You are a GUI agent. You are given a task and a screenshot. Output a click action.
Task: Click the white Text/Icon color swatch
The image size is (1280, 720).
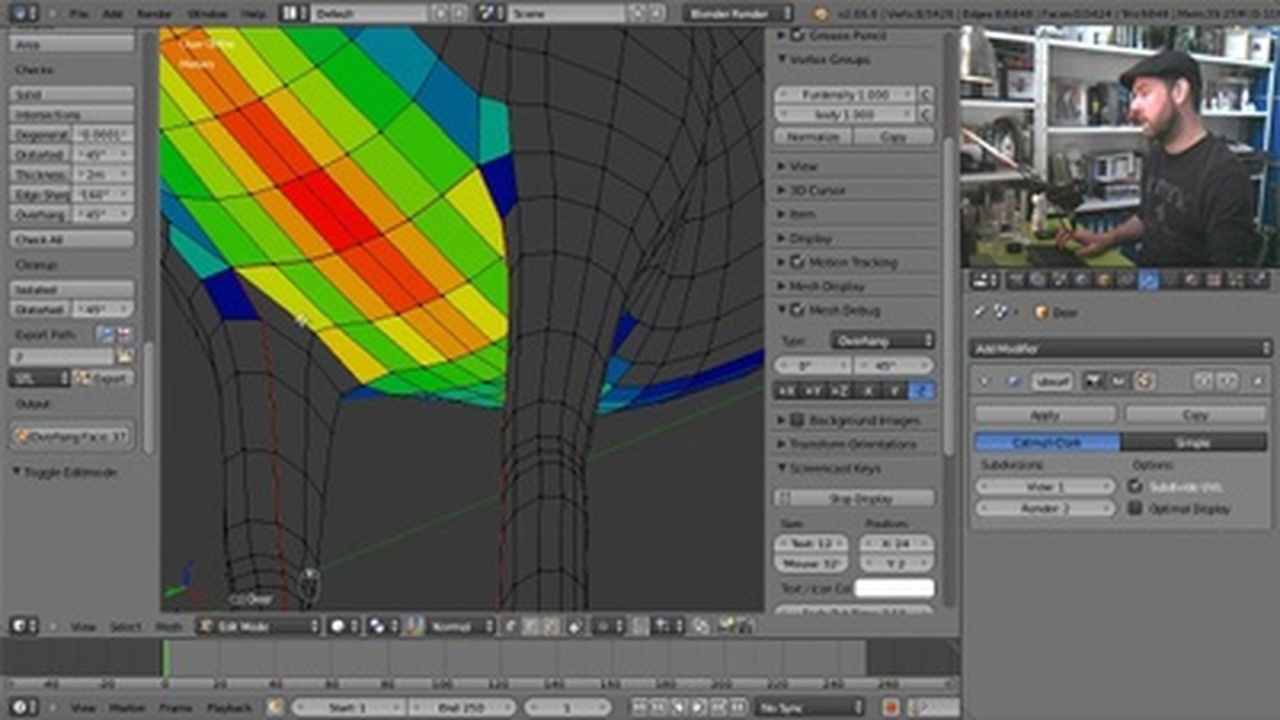pyautogui.click(x=894, y=589)
